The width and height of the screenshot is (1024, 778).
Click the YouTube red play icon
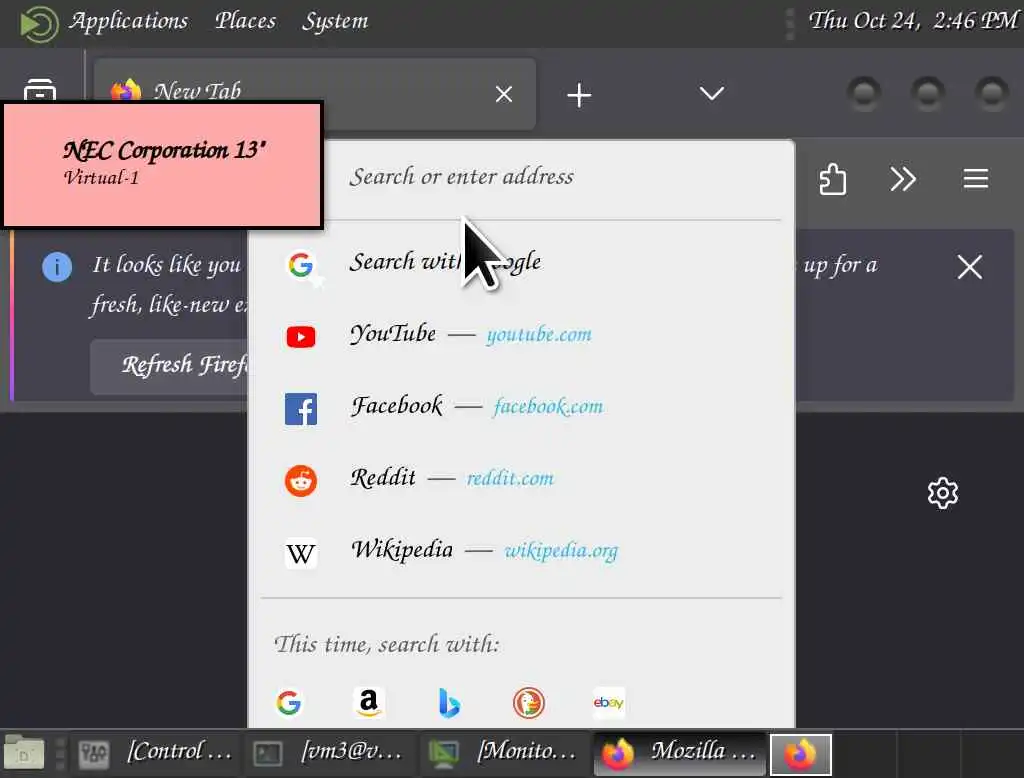pos(301,336)
